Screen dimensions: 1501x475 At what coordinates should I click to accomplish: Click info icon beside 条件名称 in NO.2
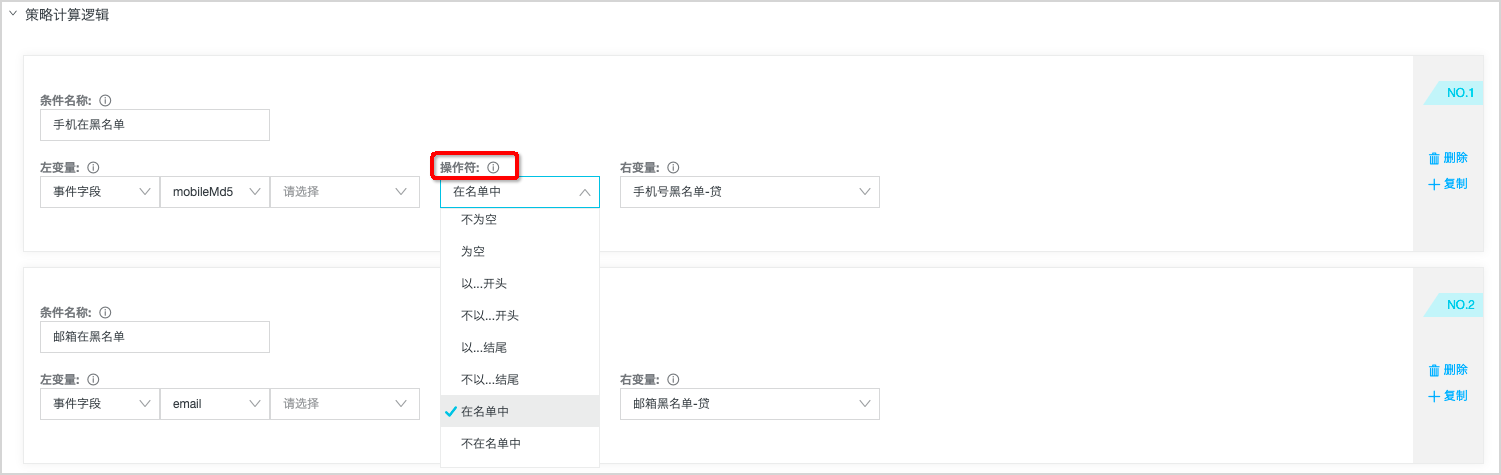pos(106,313)
